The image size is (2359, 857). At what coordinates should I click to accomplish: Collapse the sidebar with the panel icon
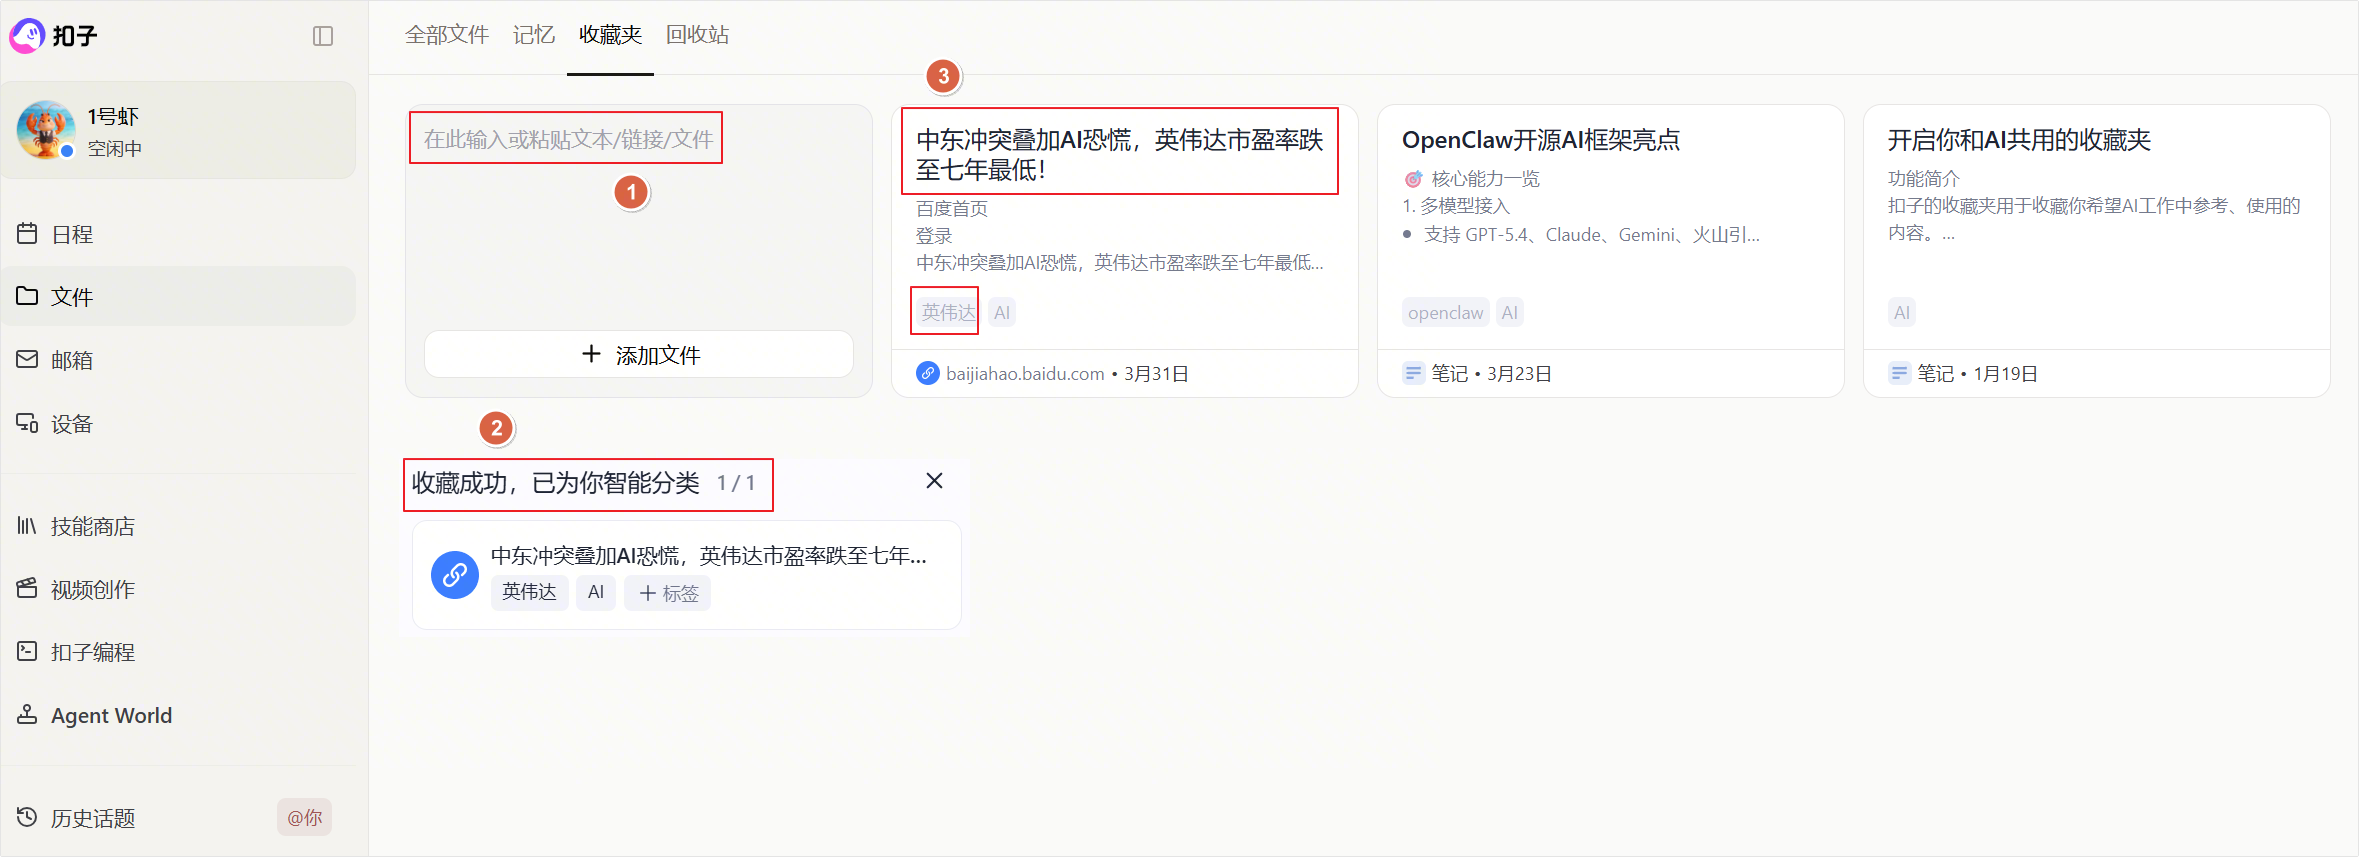tap(323, 36)
